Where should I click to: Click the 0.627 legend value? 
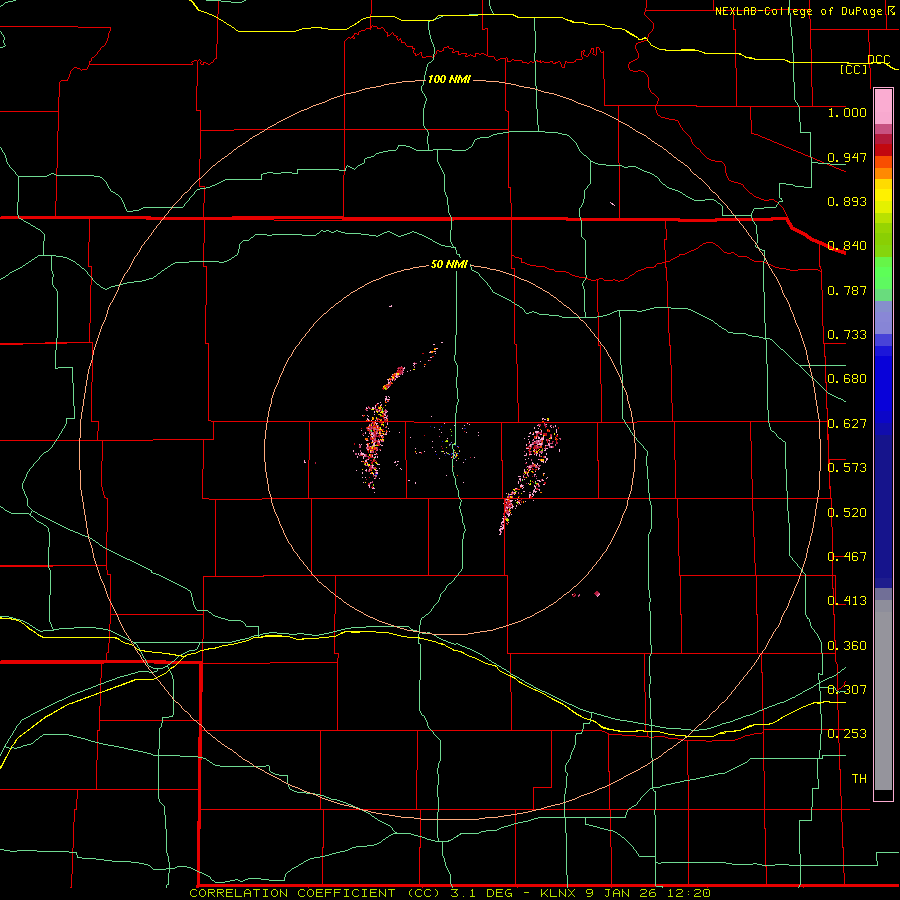[847, 424]
